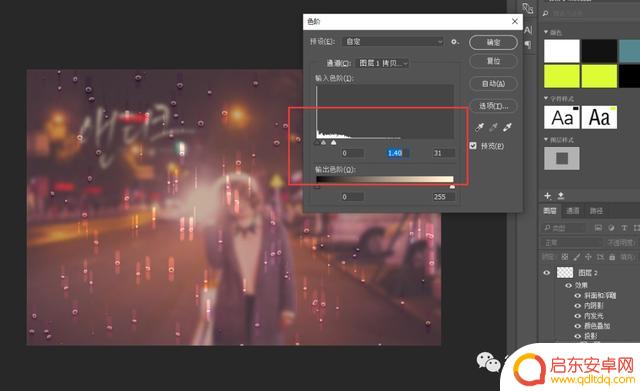Open the preset options gear menu
The image size is (640, 391).
tap(455, 42)
